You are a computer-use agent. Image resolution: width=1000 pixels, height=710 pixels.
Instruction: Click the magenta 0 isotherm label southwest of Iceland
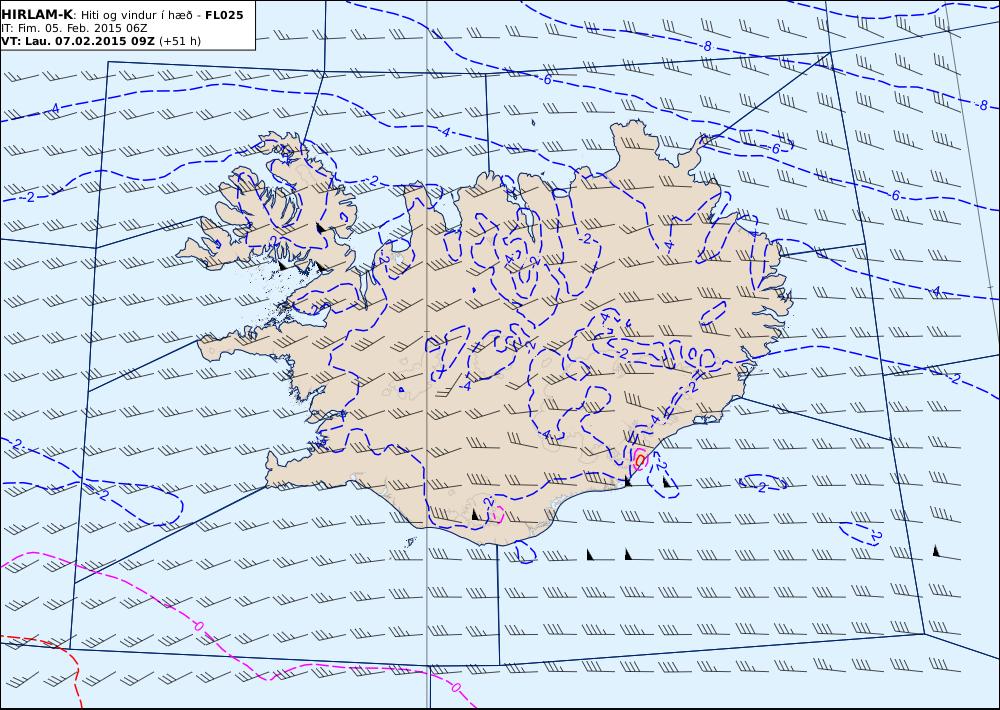198,626
